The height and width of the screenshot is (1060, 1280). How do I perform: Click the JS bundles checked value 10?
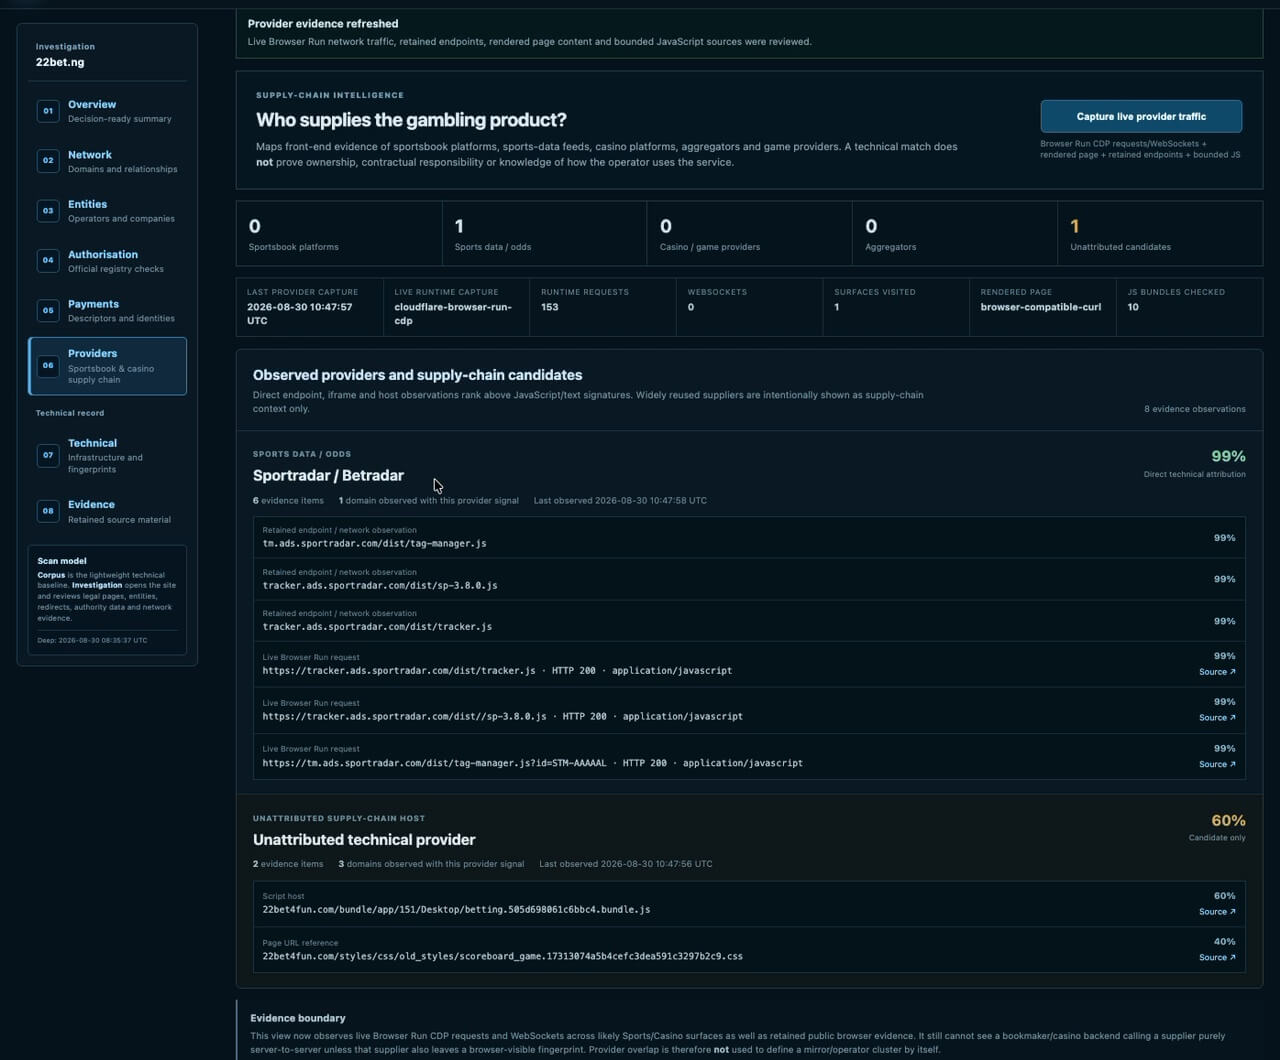click(1133, 307)
